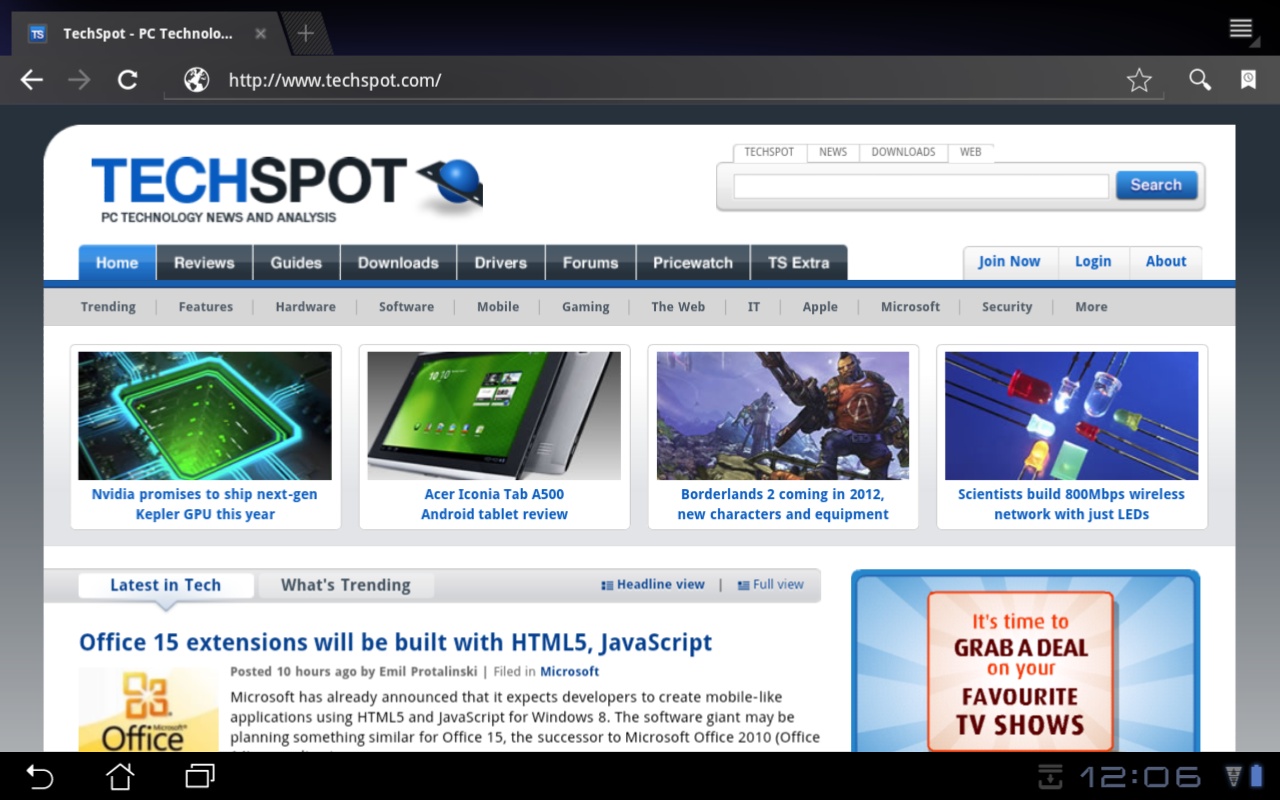1280x800 pixels.
Task: Select the NEWS search scope tab
Action: [833, 152]
